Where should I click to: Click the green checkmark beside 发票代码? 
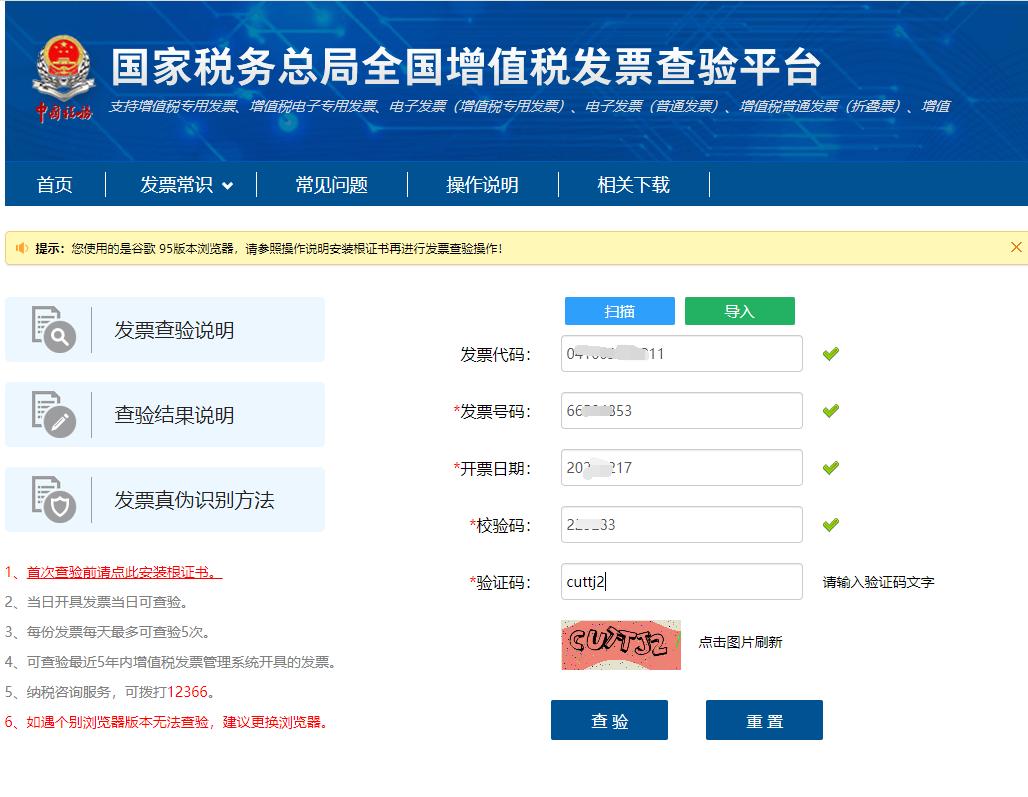tap(829, 354)
